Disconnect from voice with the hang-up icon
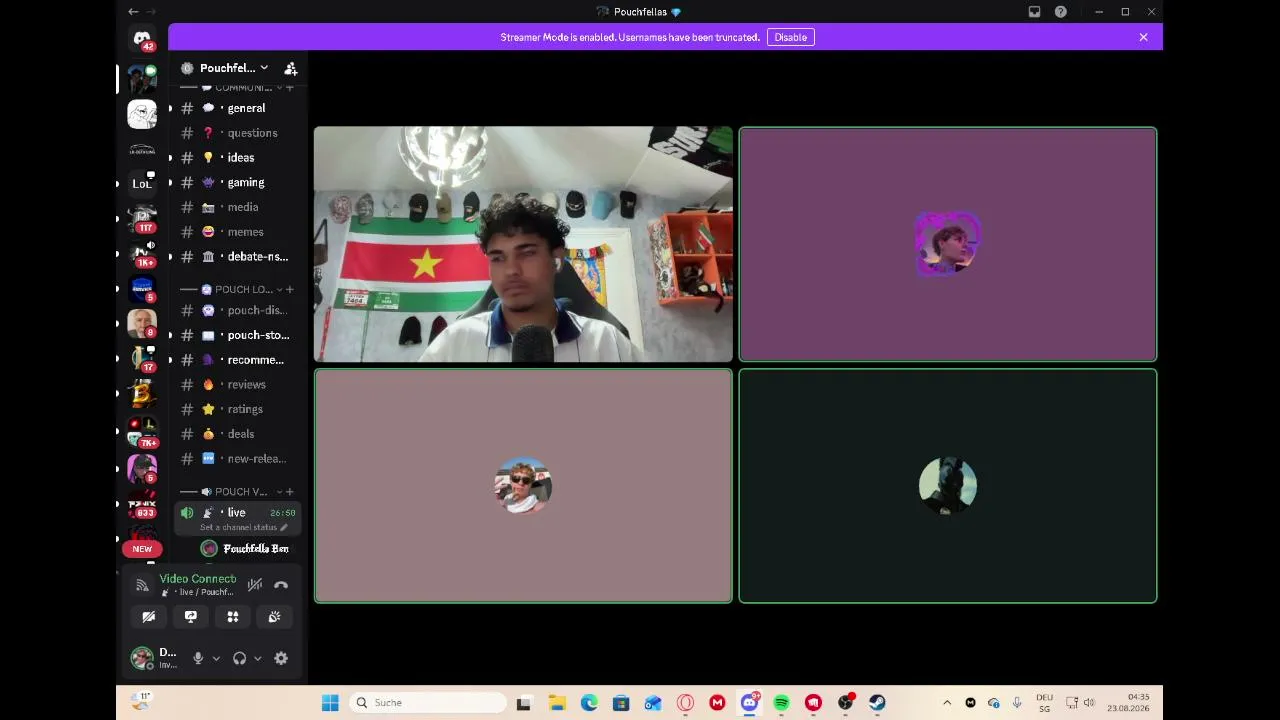Screen dimensions: 1280x720 pyautogui.click(x=281, y=585)
